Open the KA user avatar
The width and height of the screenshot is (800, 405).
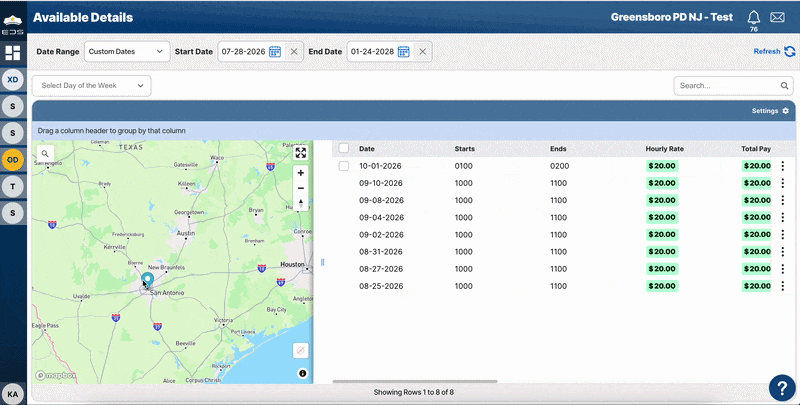pyautogui.click(x=13, y=394)
